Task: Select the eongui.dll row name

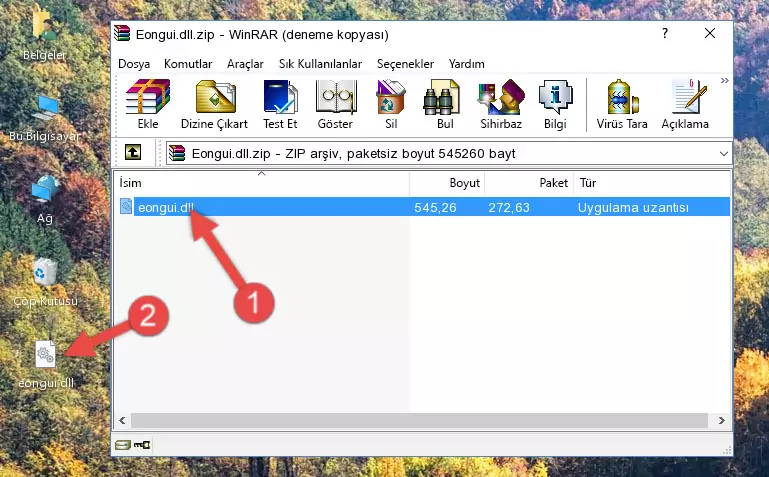Action: pyautogui.click(x=166, y=207)
